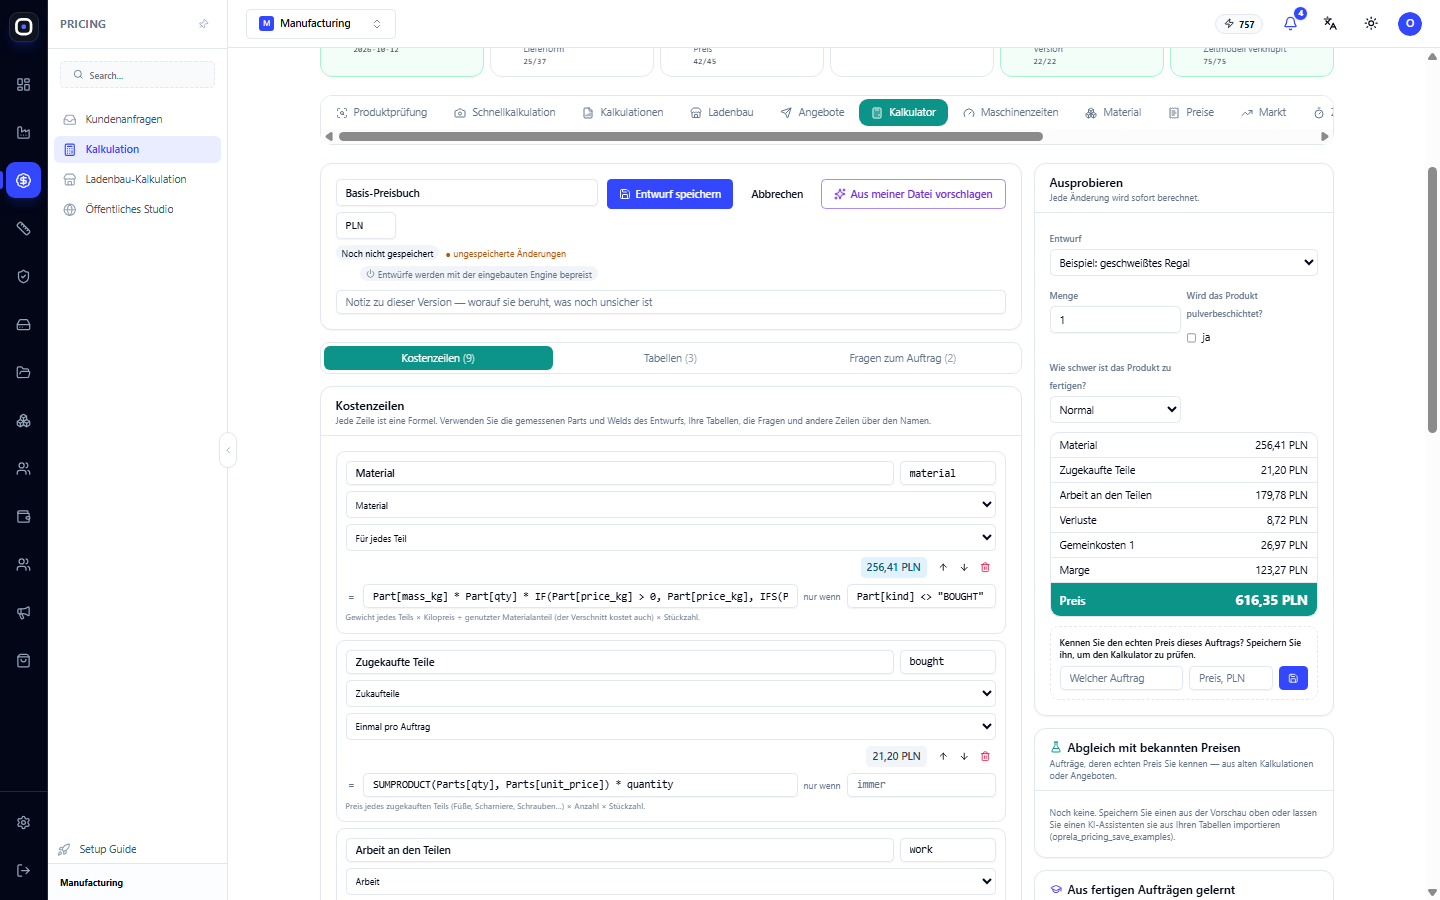Open the 'Für jedes Teil' dropdown
Image resolution: width=1440 pixels, height=900 pixels.
[x=671, y=538]
